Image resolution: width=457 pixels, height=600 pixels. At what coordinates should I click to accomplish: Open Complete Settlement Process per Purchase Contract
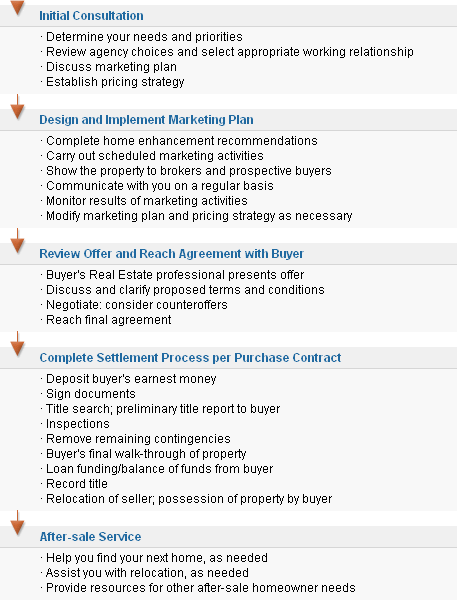pyautogui.click(x=190, y=358)
